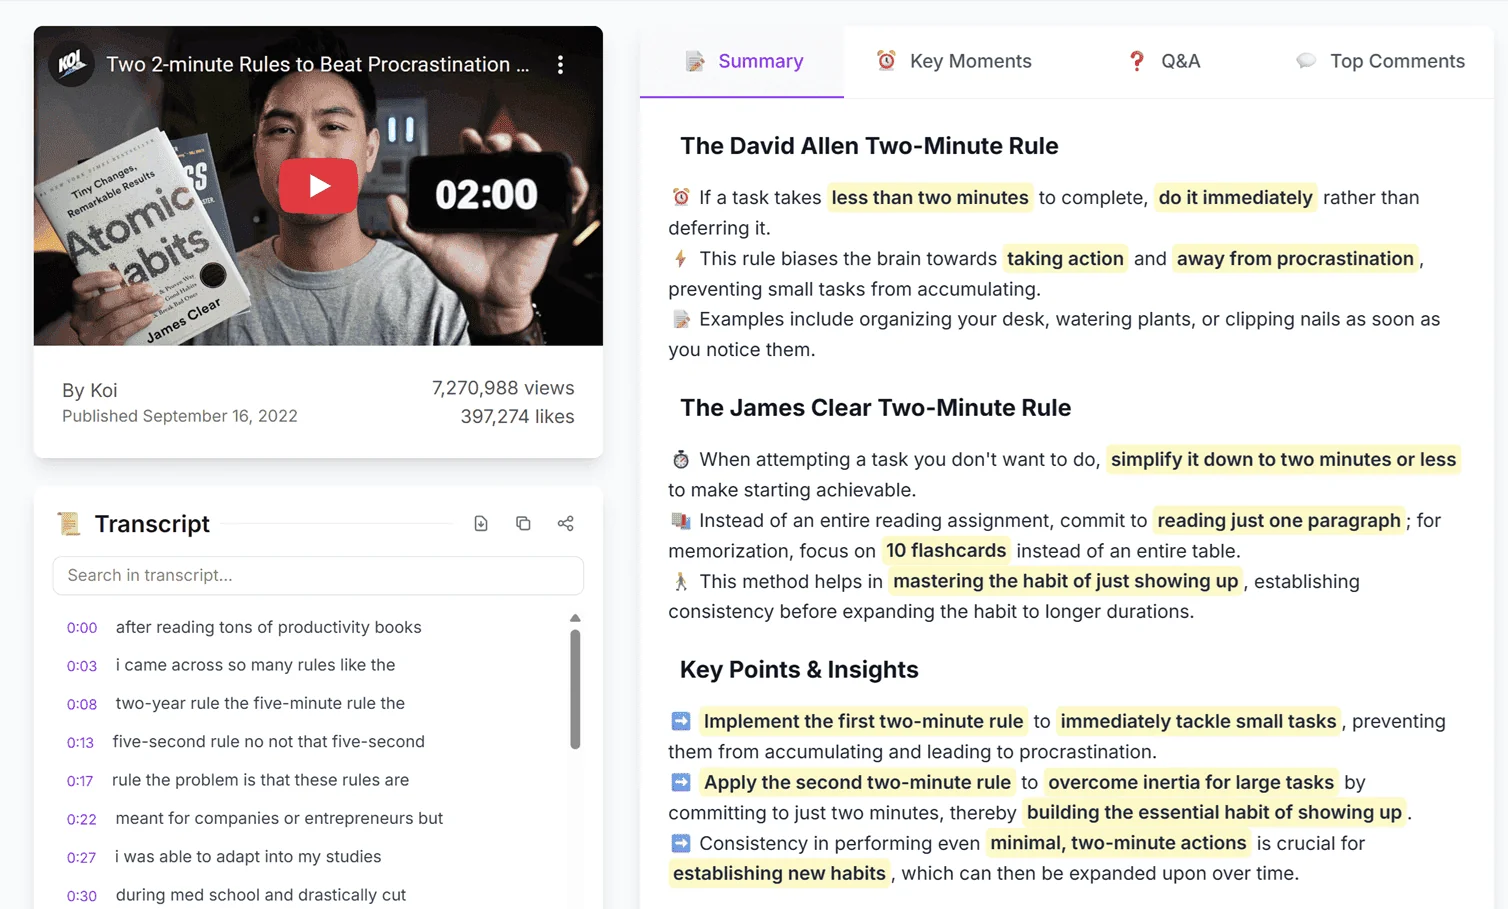The image size is (1508, 909).
Task: Copy the transcript with the copy icon
Action: point(523,523)
